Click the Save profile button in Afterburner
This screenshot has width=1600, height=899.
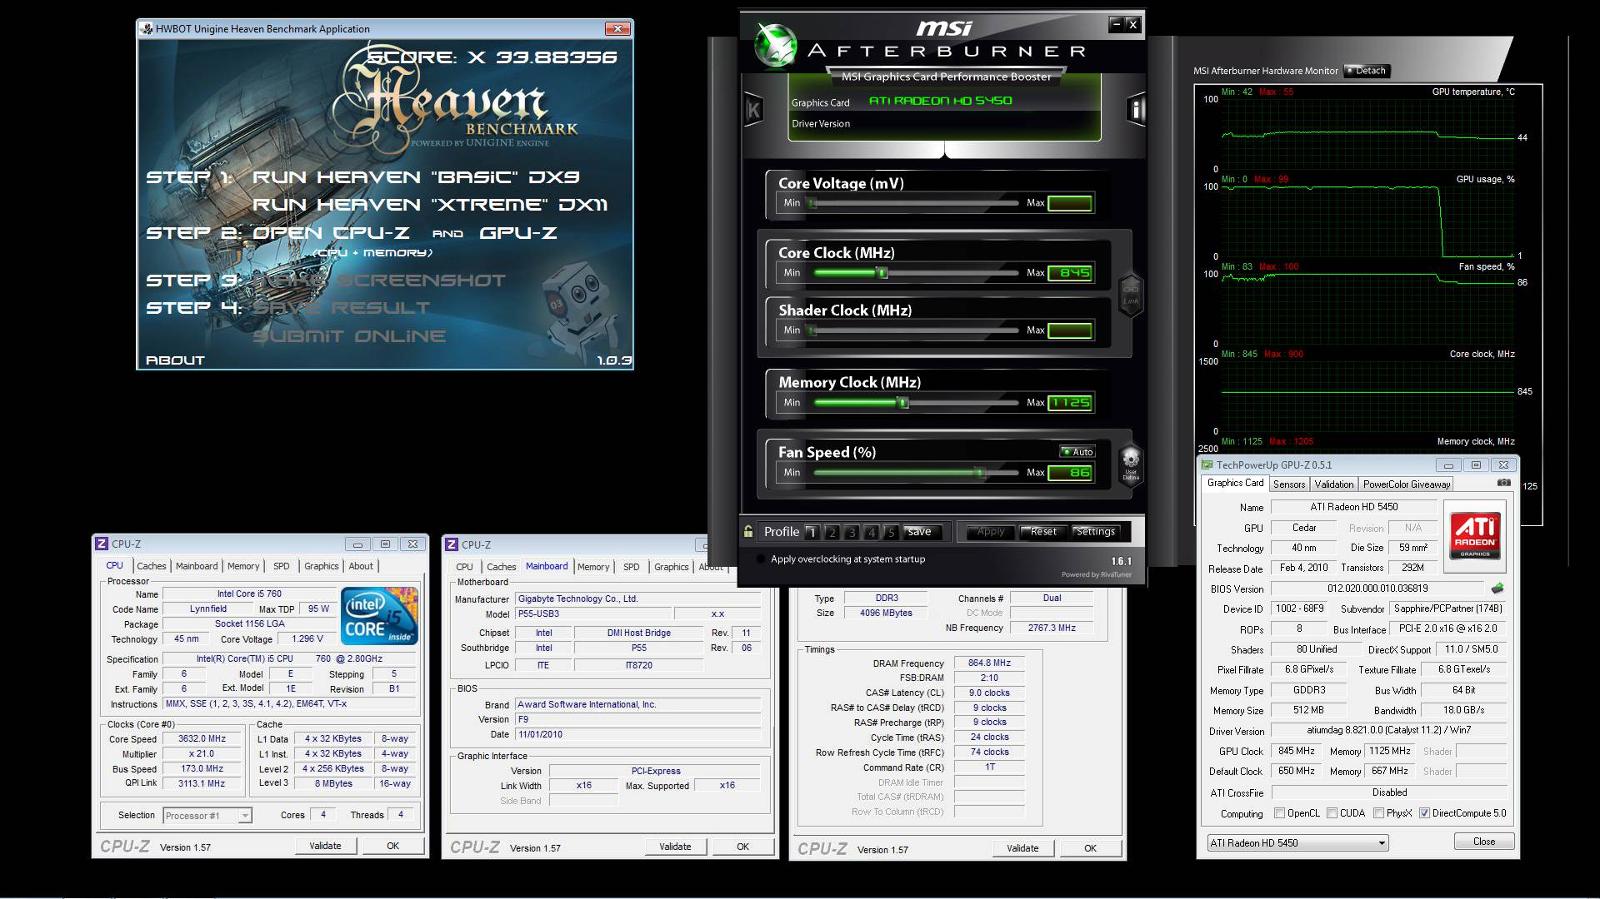(x=920, y=532)
